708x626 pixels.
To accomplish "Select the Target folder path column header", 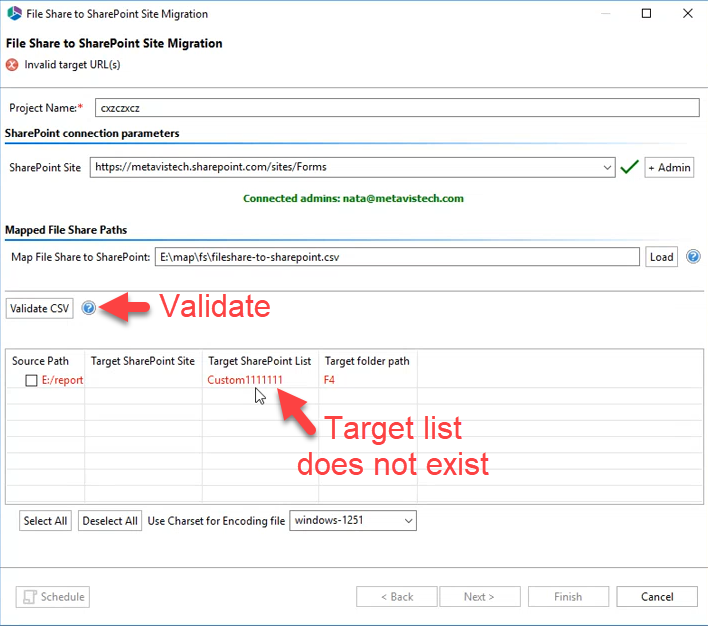I will click(x=368, y=361).
